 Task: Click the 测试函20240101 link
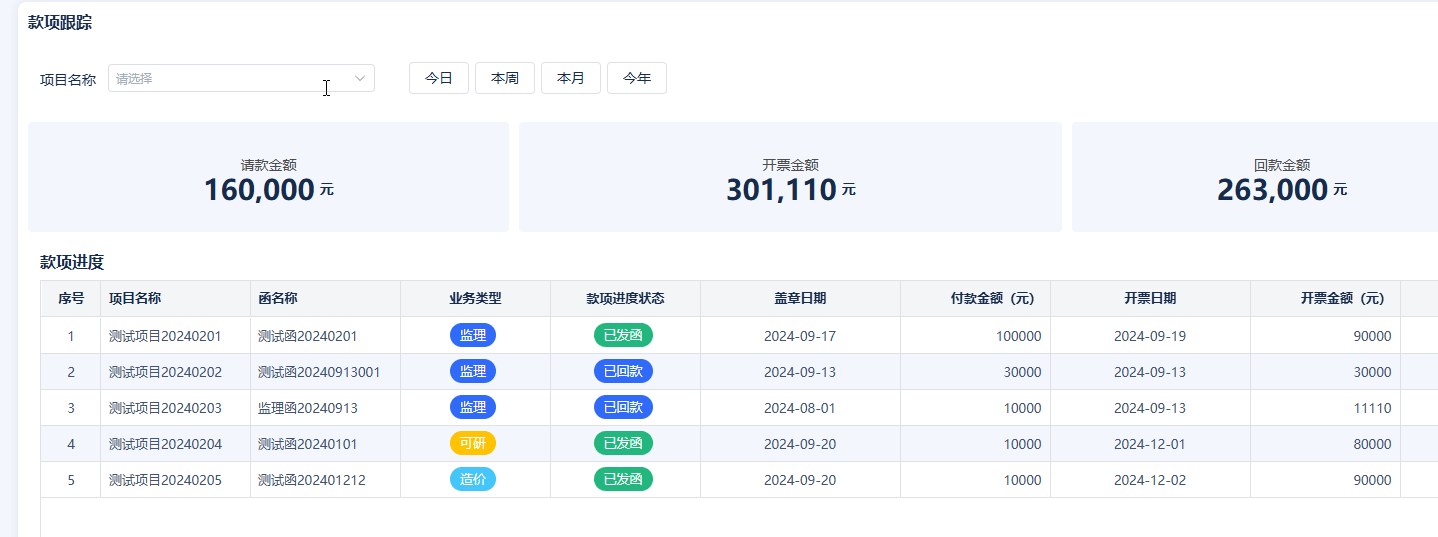coord(307,444)
